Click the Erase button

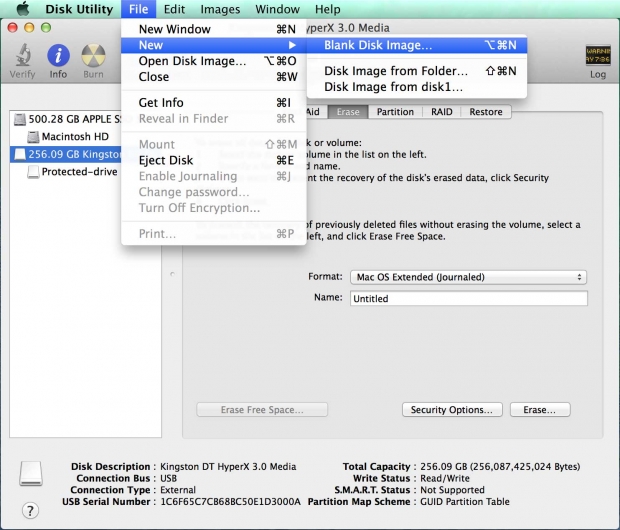coord(540,410)
